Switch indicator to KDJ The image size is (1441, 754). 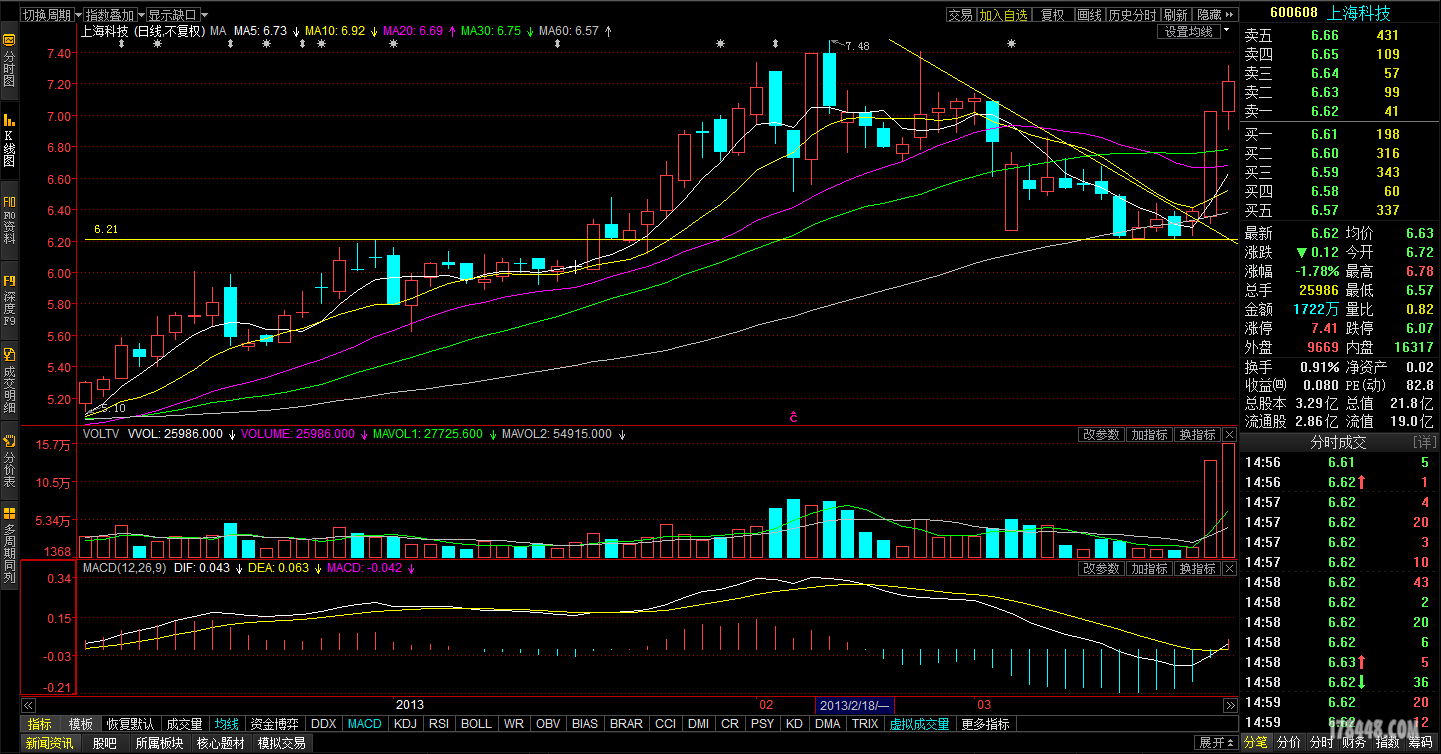(405, 724)
